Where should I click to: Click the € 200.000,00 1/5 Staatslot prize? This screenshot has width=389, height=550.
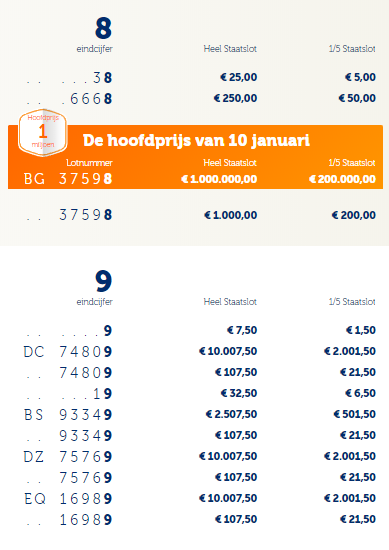[x=342, y=179]
